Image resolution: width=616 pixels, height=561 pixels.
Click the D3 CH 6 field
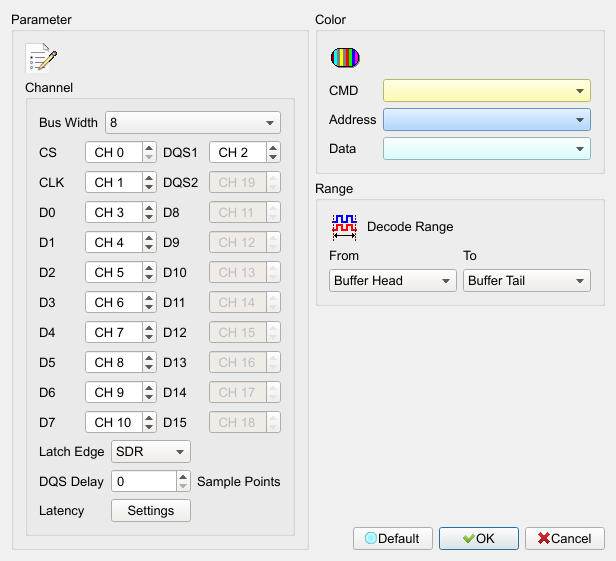click(x=114, y=302)
